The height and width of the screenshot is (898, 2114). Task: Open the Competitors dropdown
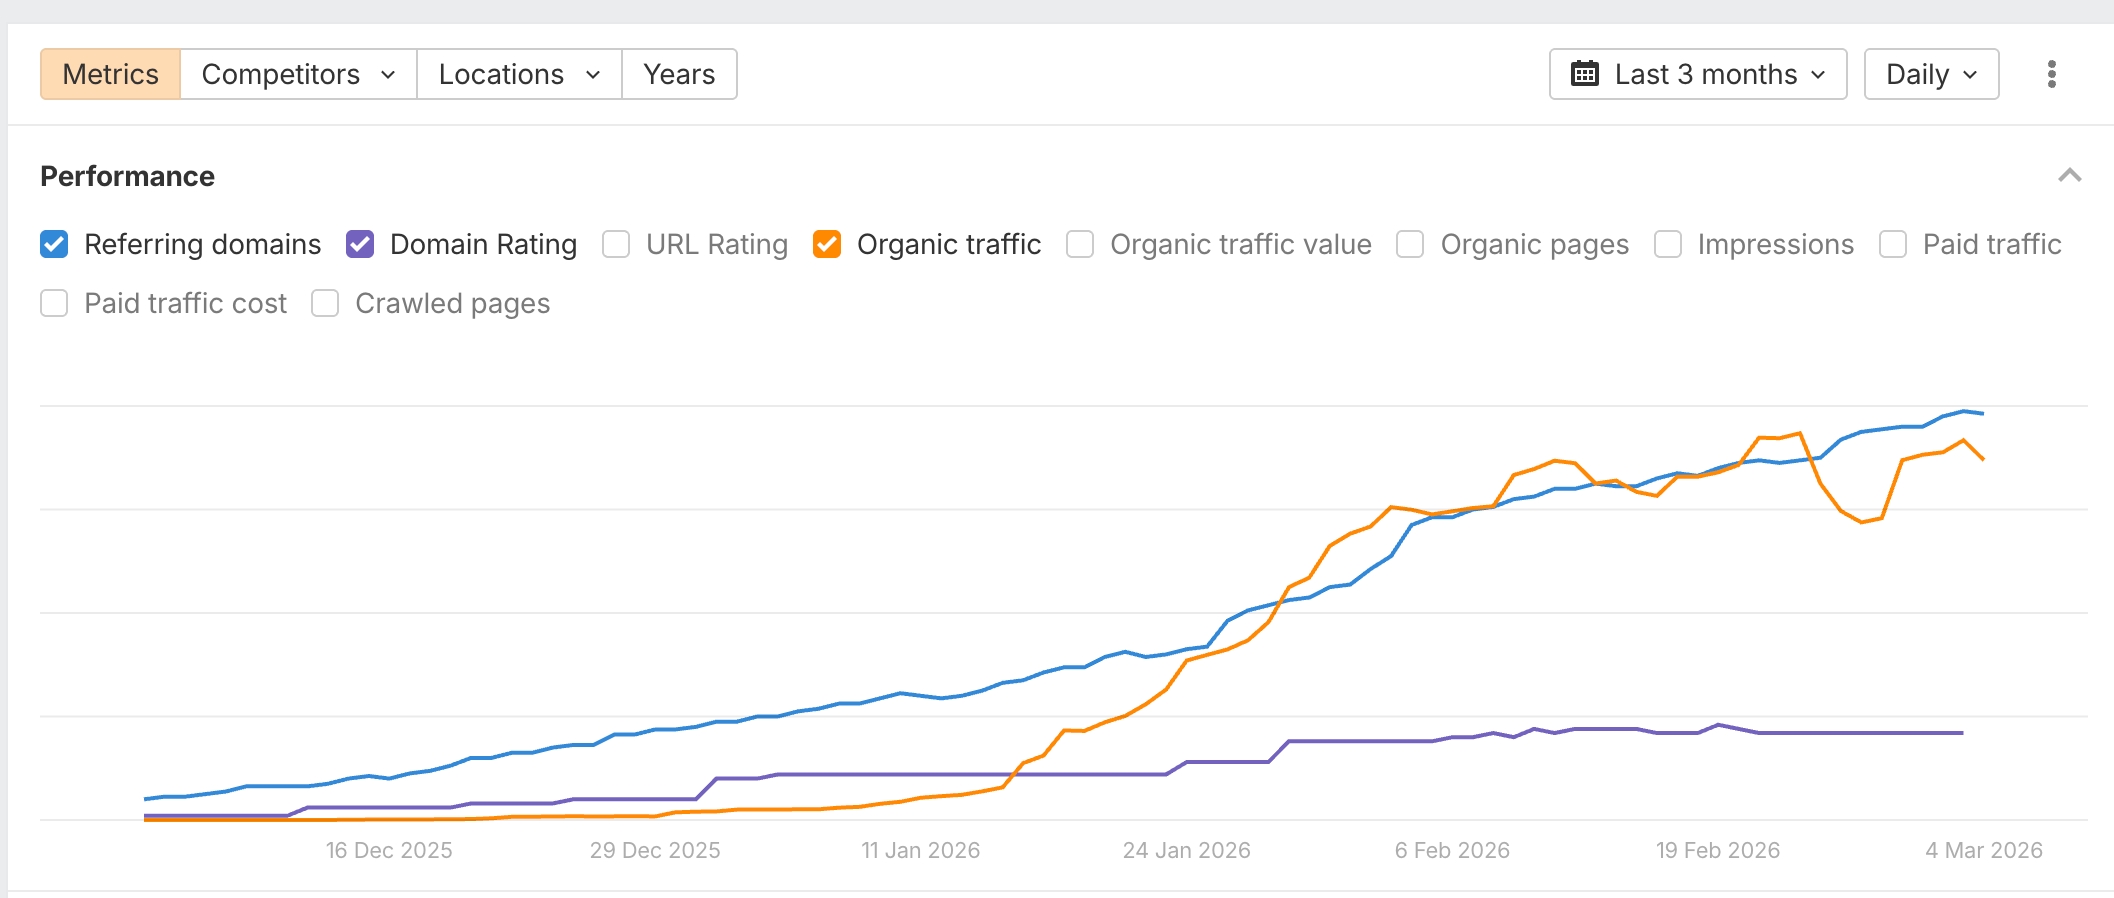coord(298,74)
